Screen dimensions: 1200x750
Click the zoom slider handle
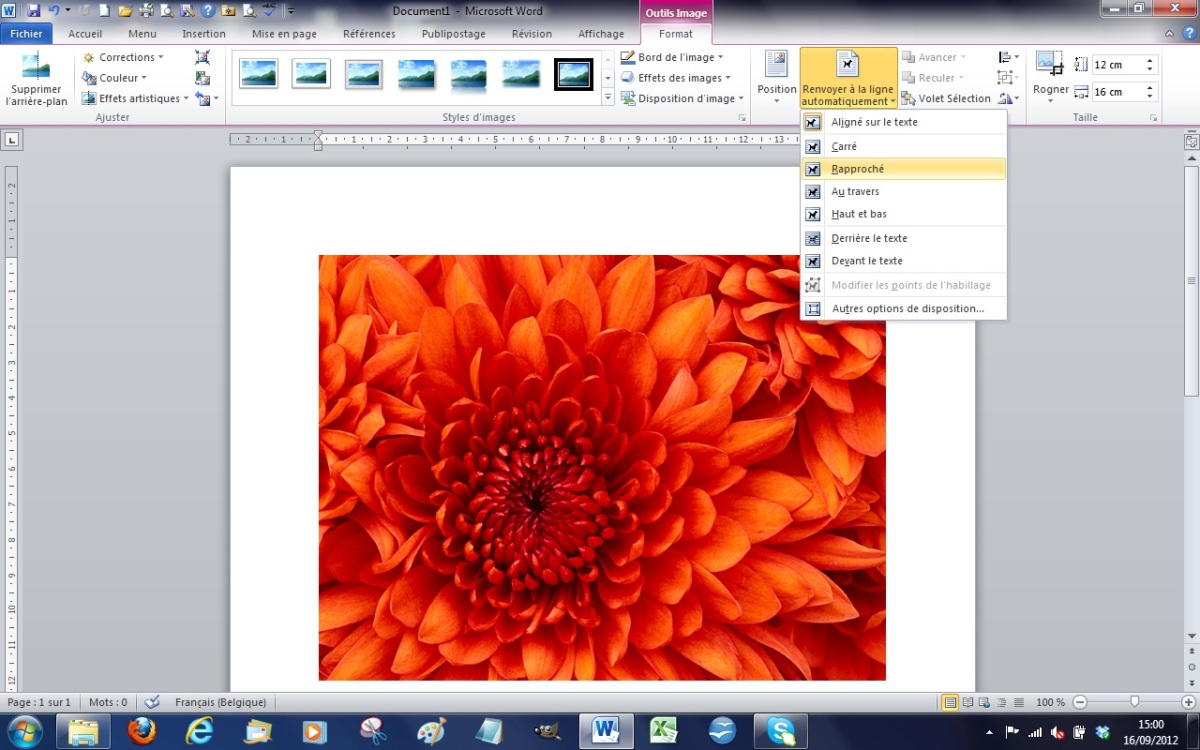click(1134, 702)
